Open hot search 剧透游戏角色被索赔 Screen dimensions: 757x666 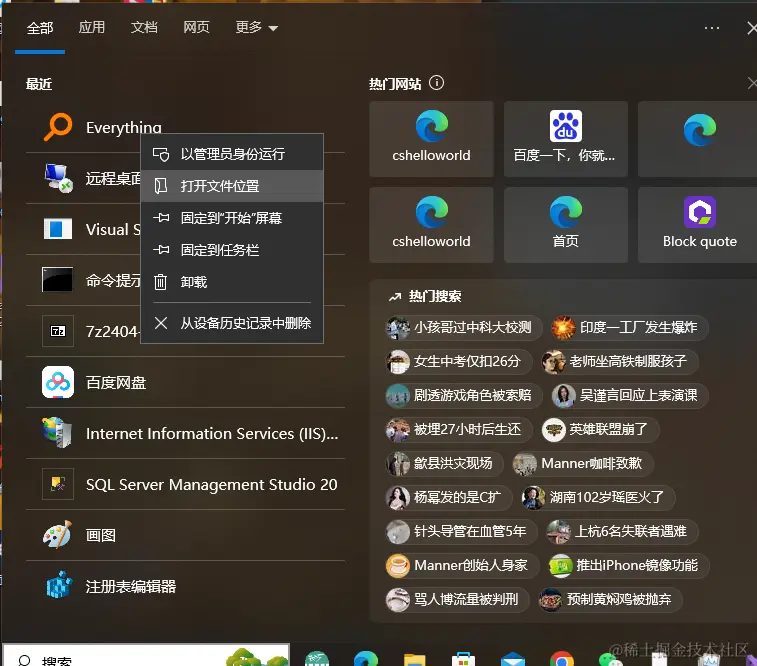tap(463, 396)
